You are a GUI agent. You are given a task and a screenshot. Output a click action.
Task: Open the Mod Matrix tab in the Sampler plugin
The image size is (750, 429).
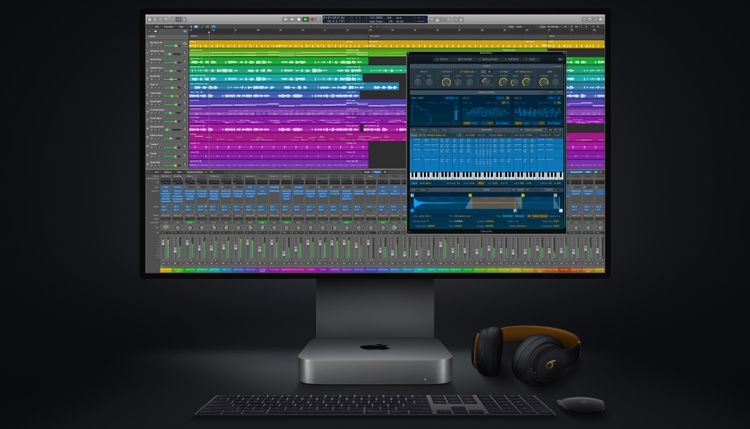point(464,59)
